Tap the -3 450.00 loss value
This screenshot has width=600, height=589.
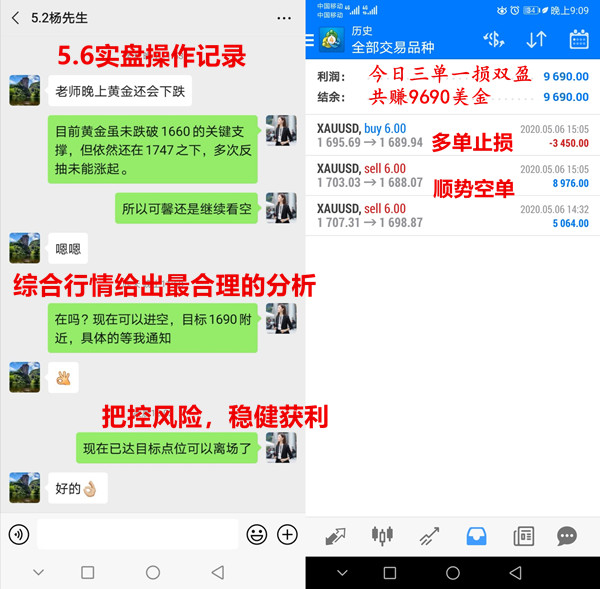click(x=569, y=143)
